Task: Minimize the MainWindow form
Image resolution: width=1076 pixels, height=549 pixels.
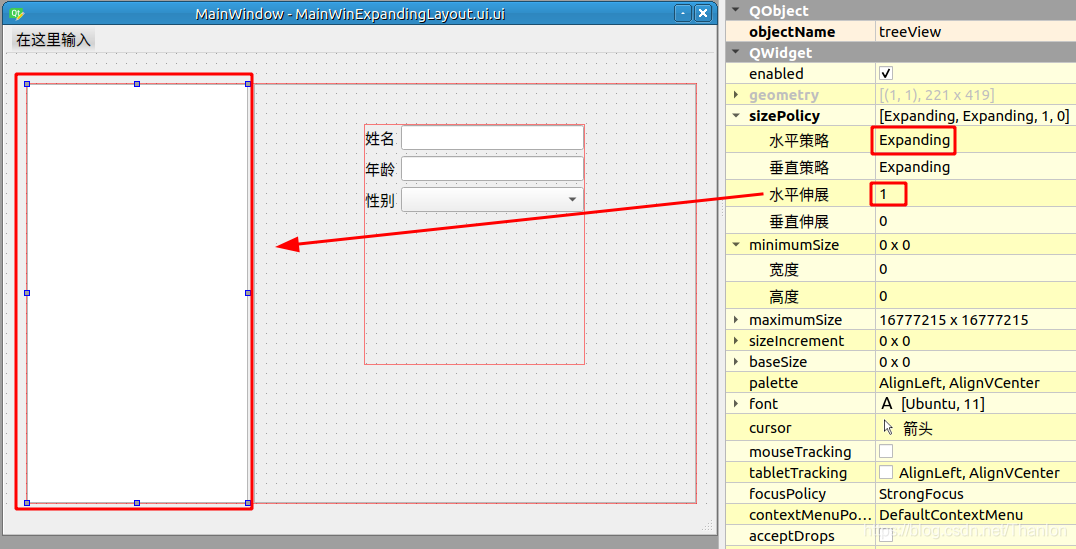Action: [x=683, y=13]
